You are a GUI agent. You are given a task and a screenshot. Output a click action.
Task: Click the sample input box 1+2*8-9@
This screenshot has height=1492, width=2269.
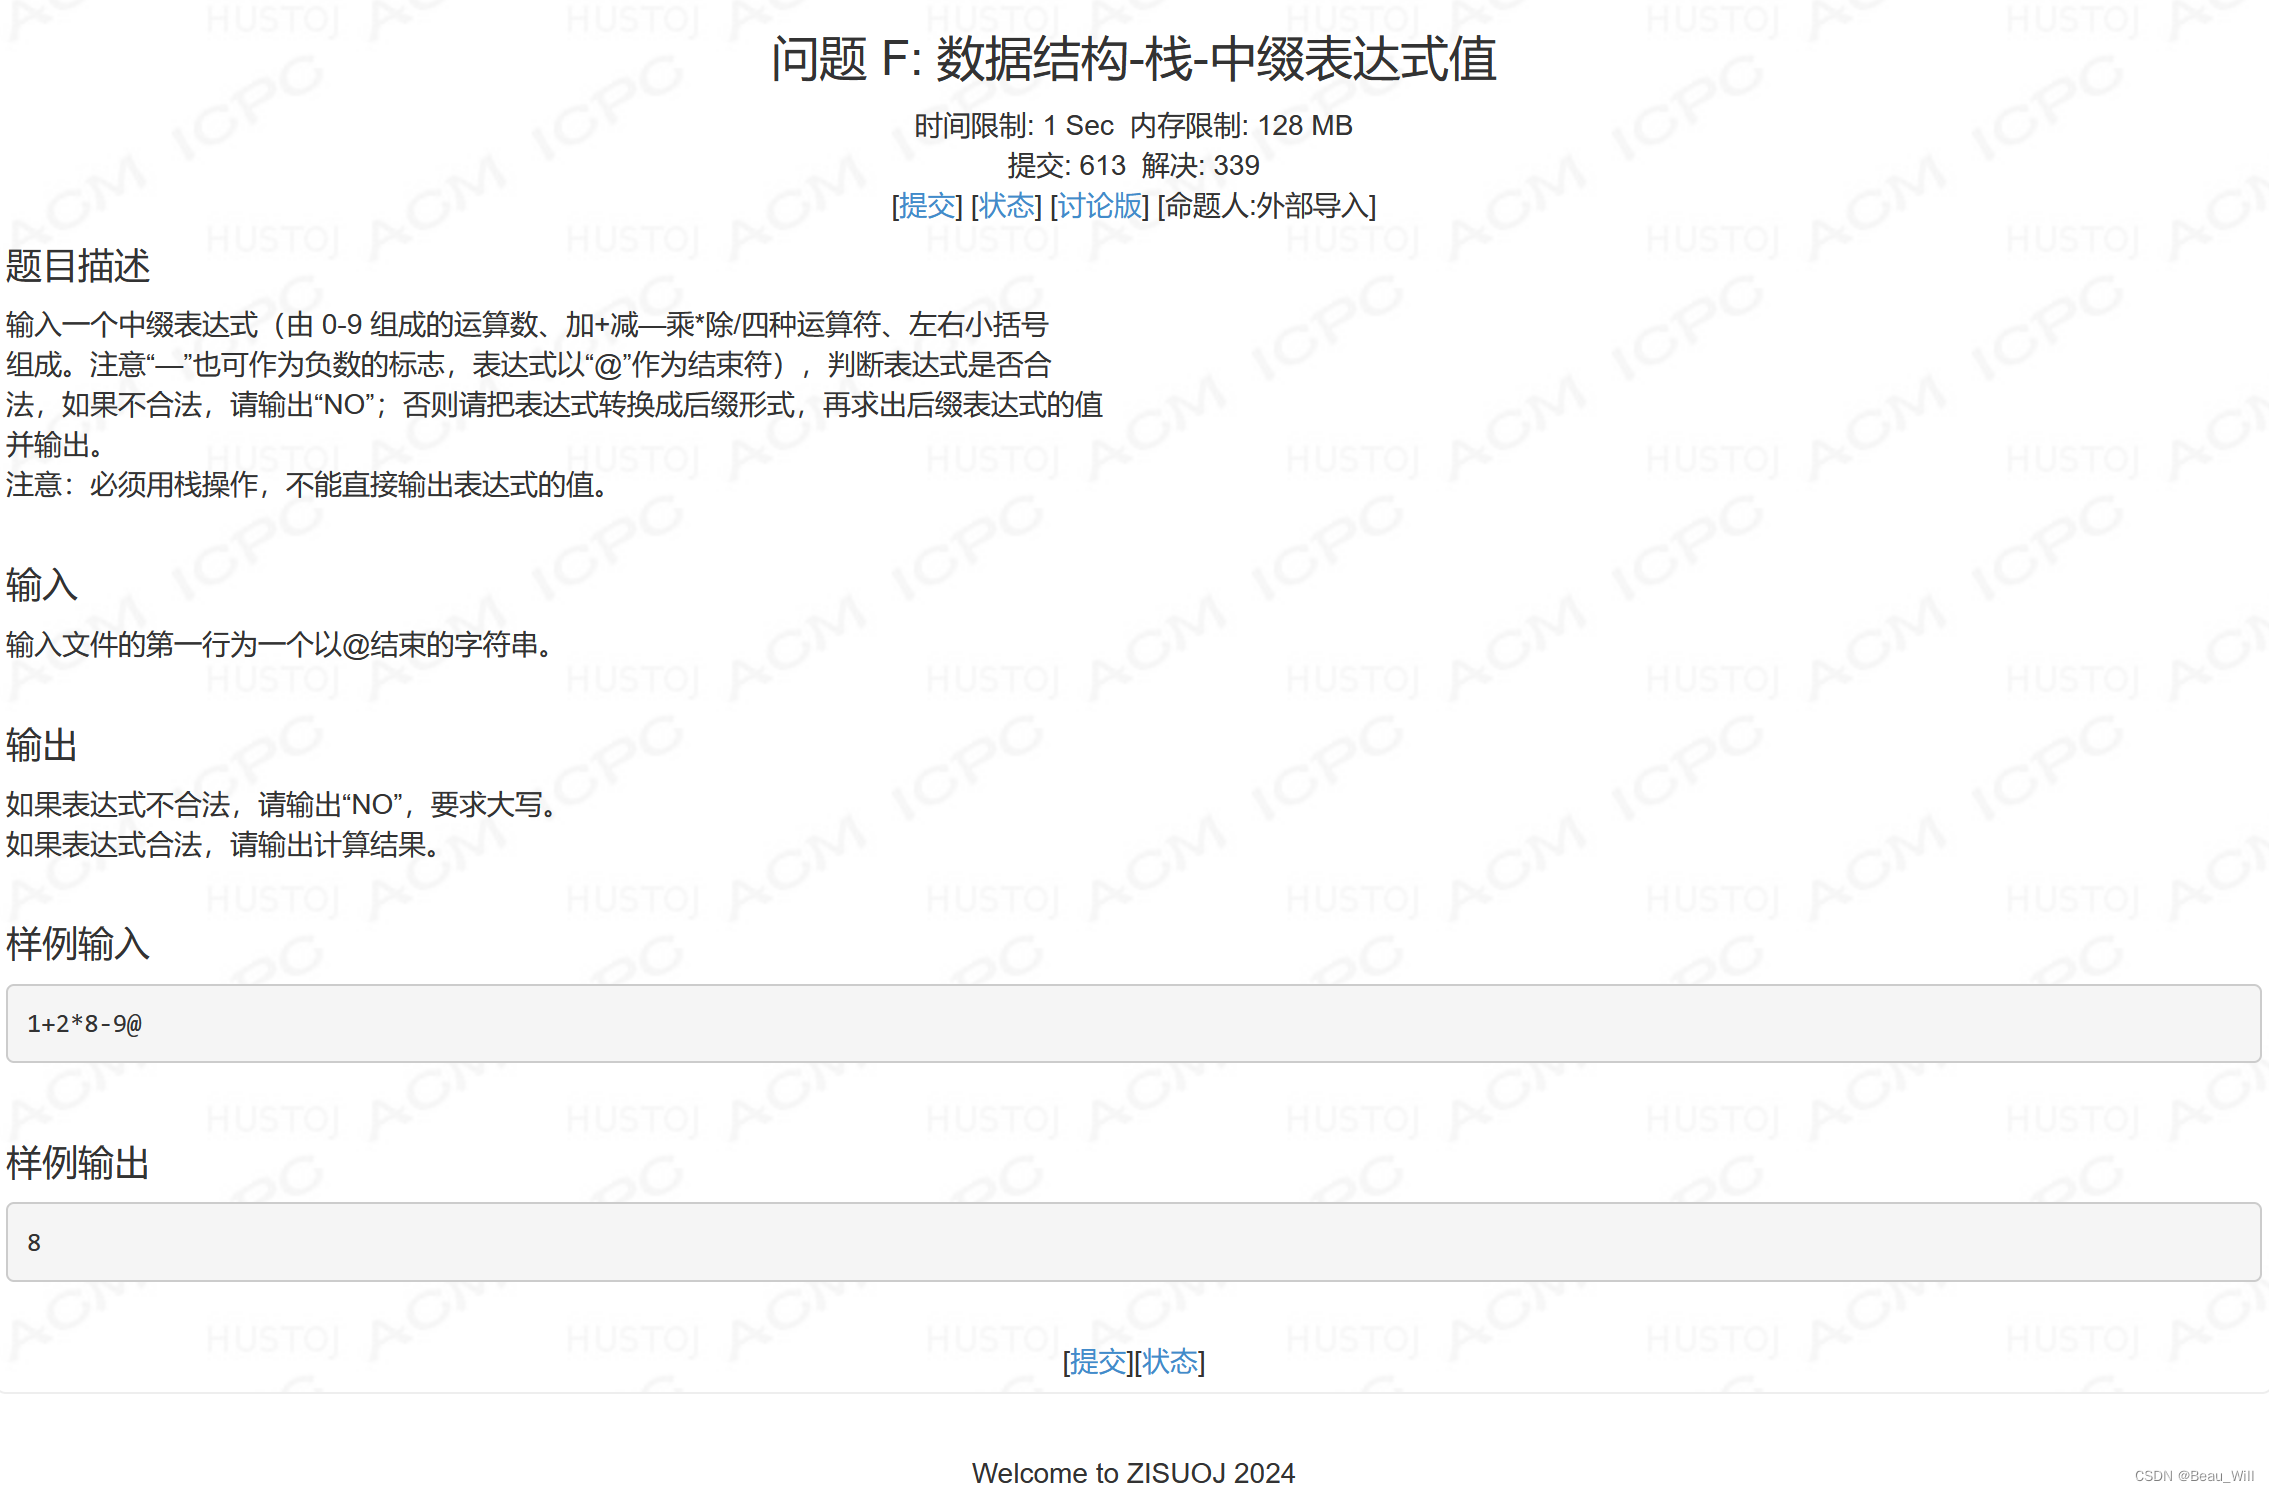click(x=1134, y=1023)
